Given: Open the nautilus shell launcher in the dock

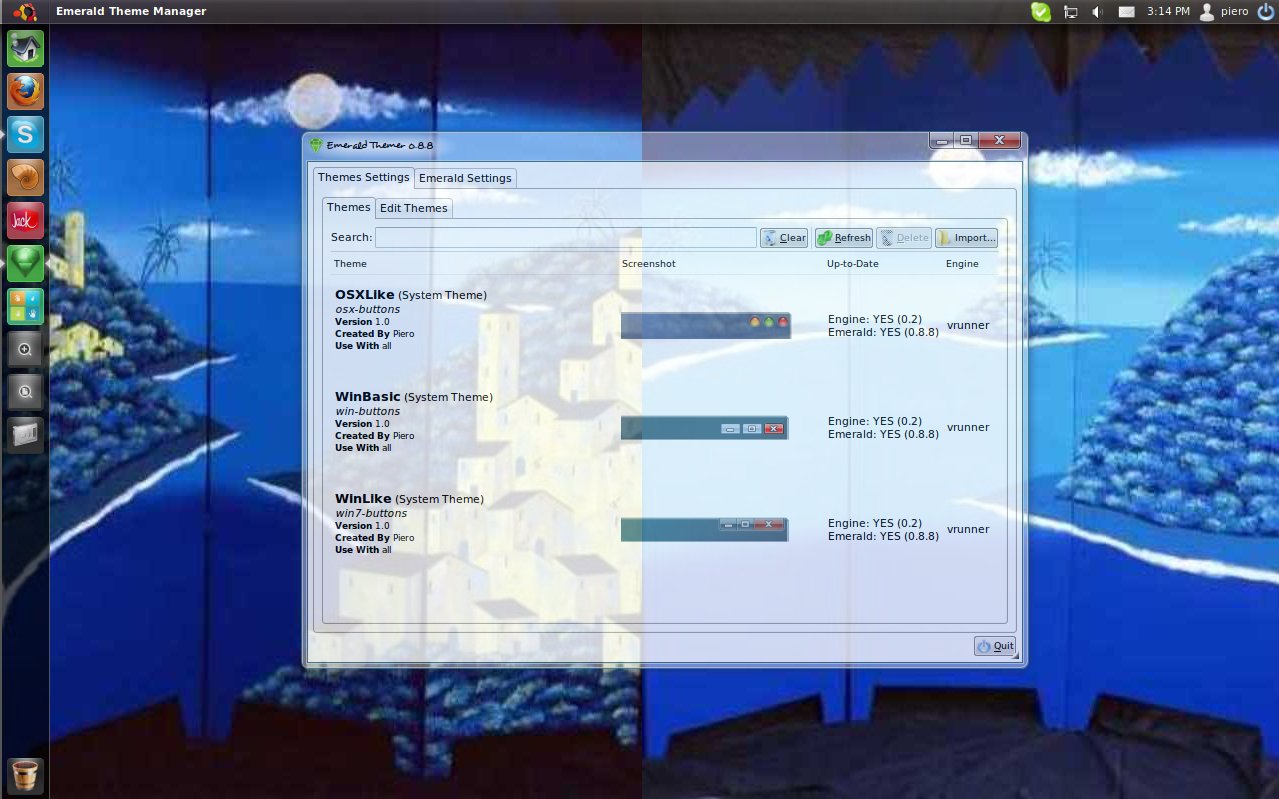Looking at the screenshot, I should pyautogui.click(x=25, y=177).
